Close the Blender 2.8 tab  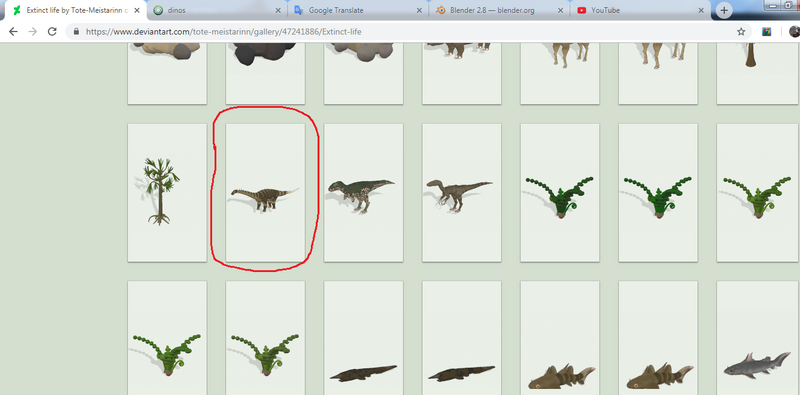[561, 10]
